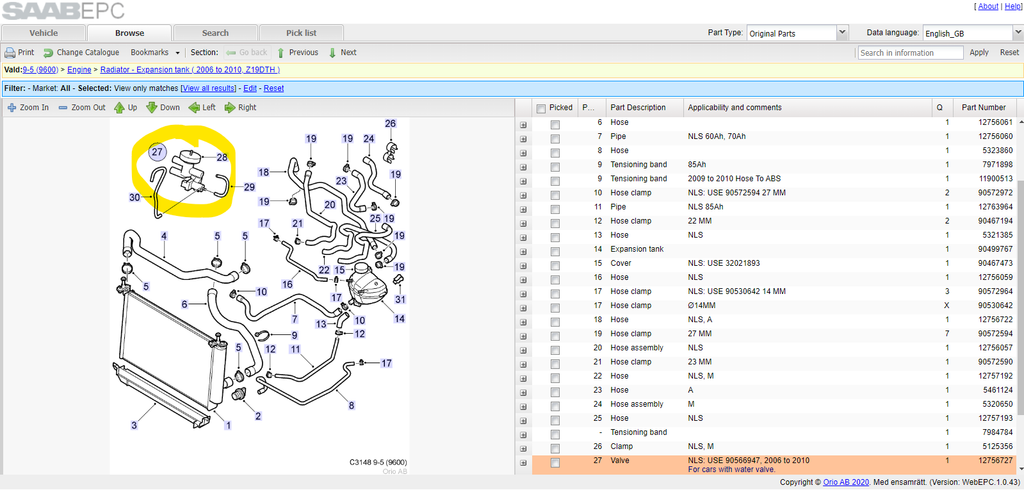Click the Search in information field
Viewport: 1024px width, 490px height.
pos(910,53)
